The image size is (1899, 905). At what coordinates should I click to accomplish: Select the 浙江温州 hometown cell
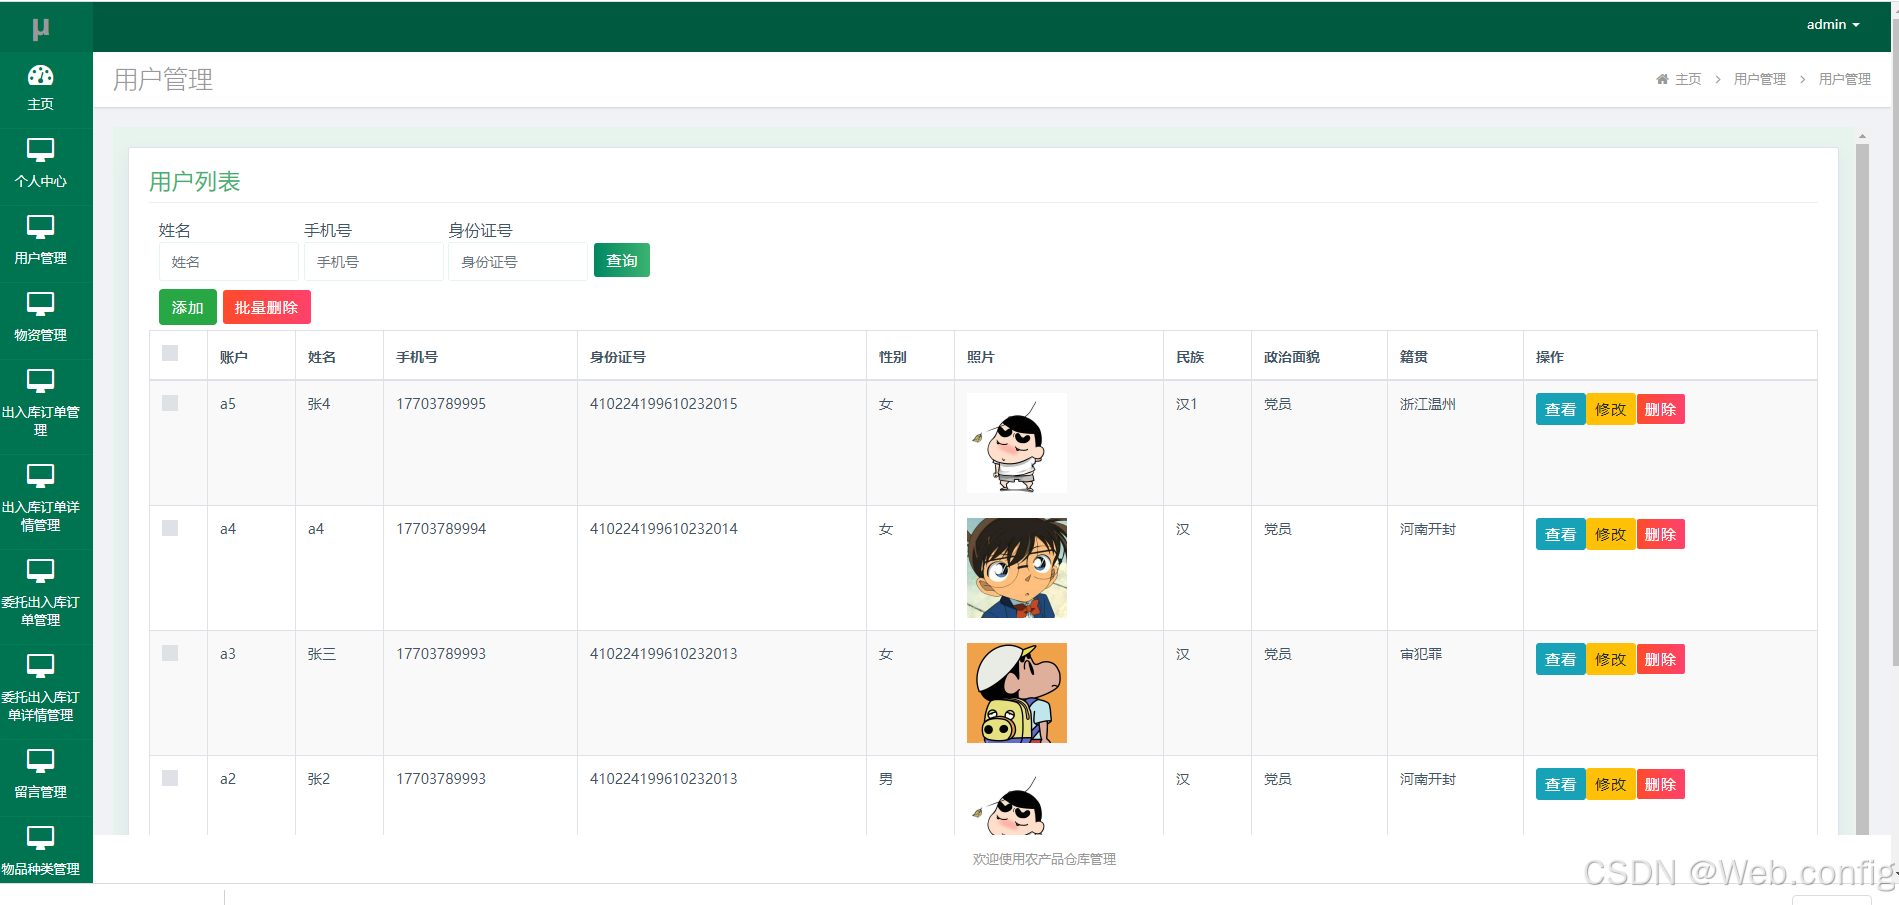coord(1428,404)
